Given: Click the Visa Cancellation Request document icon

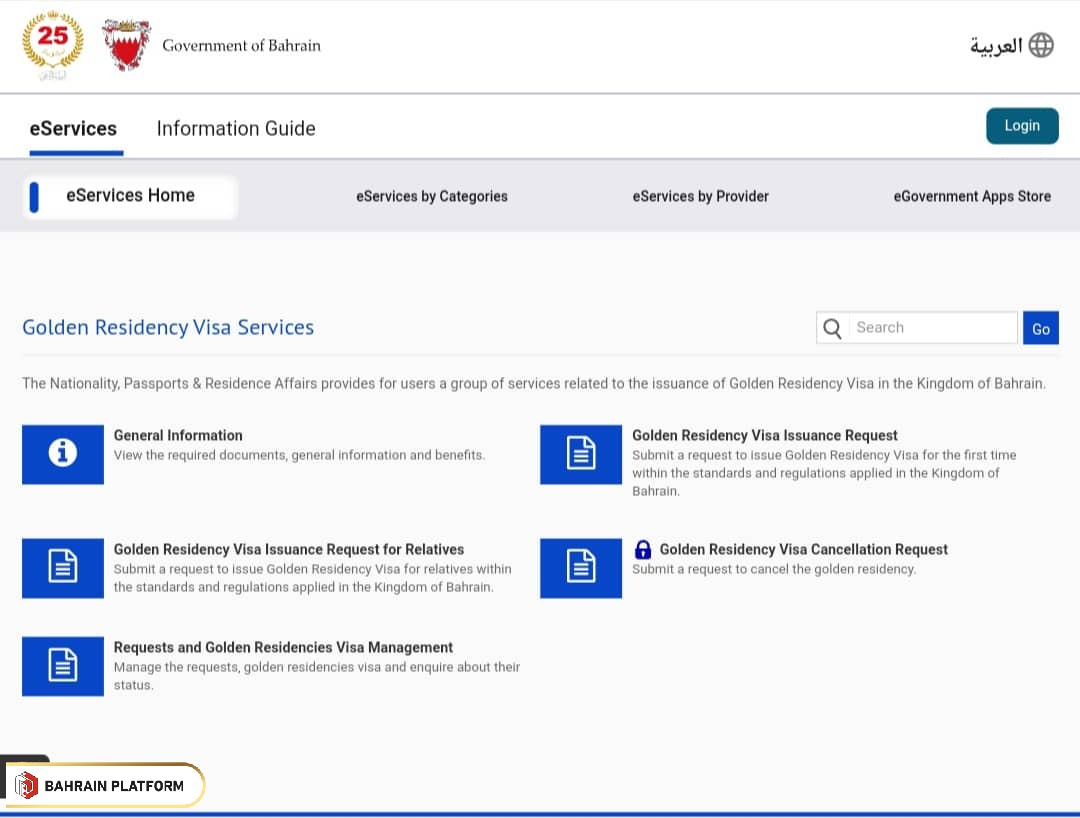Looking at the screenshot, I should 581,568.
